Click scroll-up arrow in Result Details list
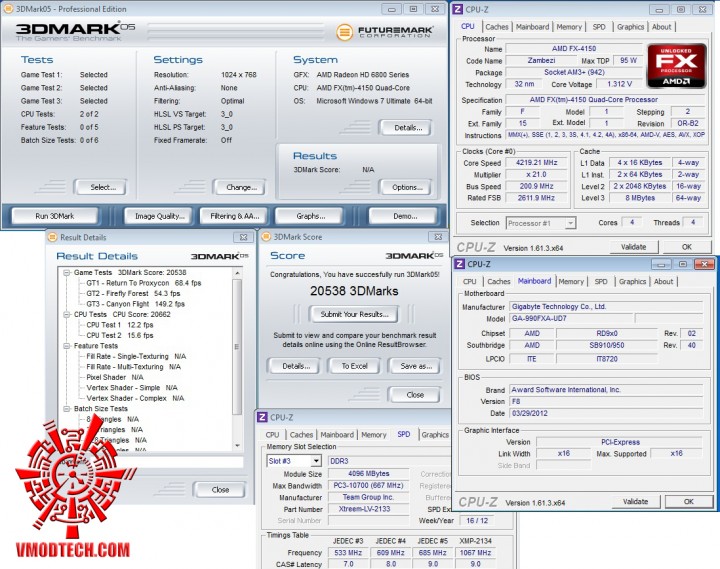This screenshot has height=569, width=720. [237, 273]
